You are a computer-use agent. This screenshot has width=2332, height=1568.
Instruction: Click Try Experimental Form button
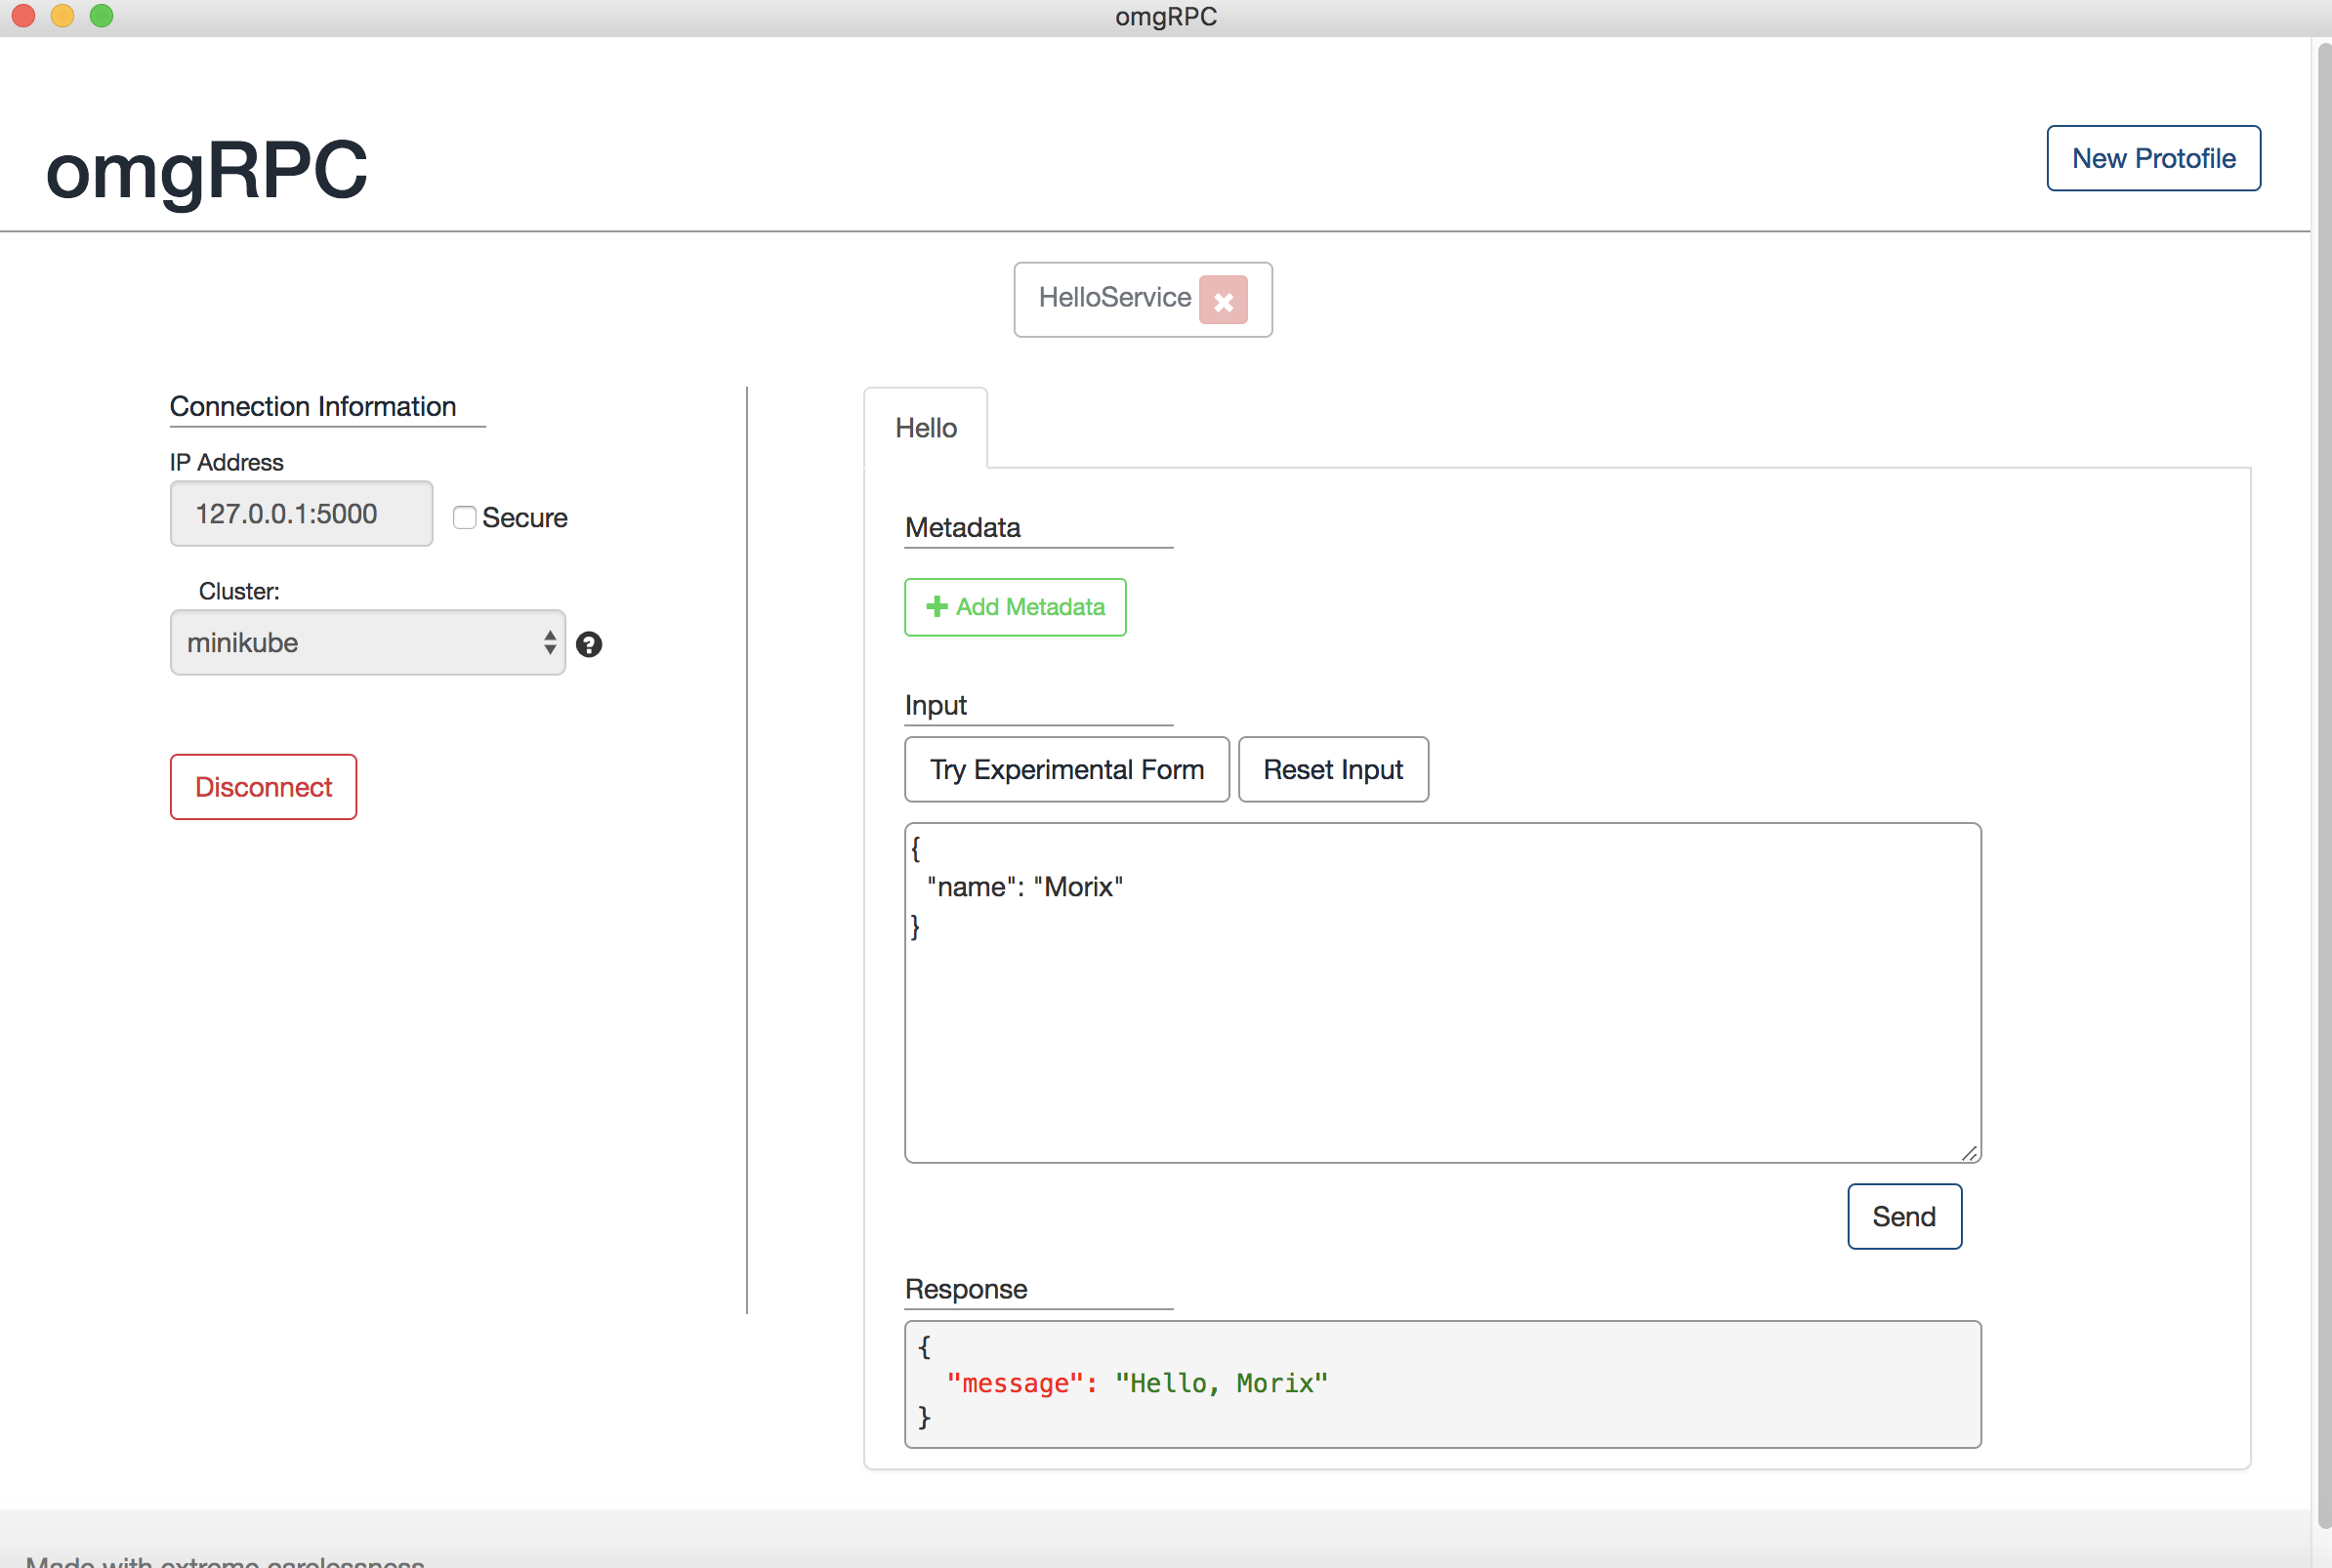(x=1066, y=770)
